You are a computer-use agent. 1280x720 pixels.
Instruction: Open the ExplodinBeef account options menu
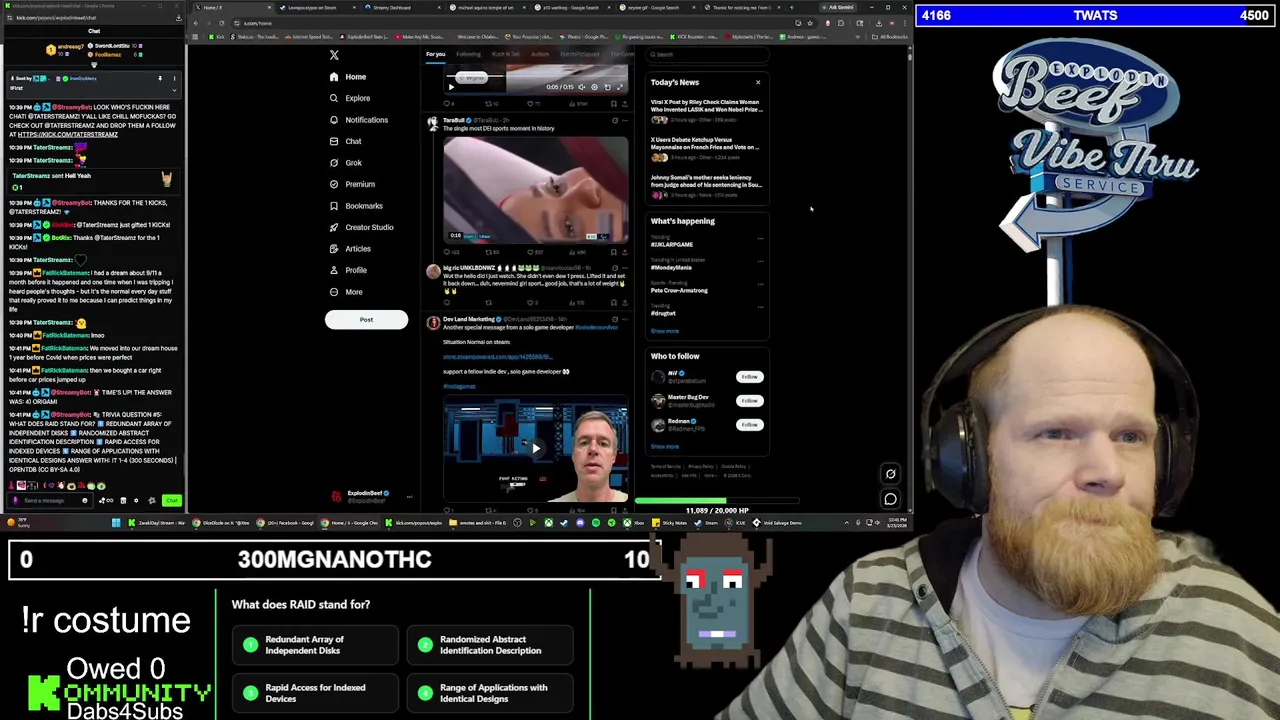(409, 496)
